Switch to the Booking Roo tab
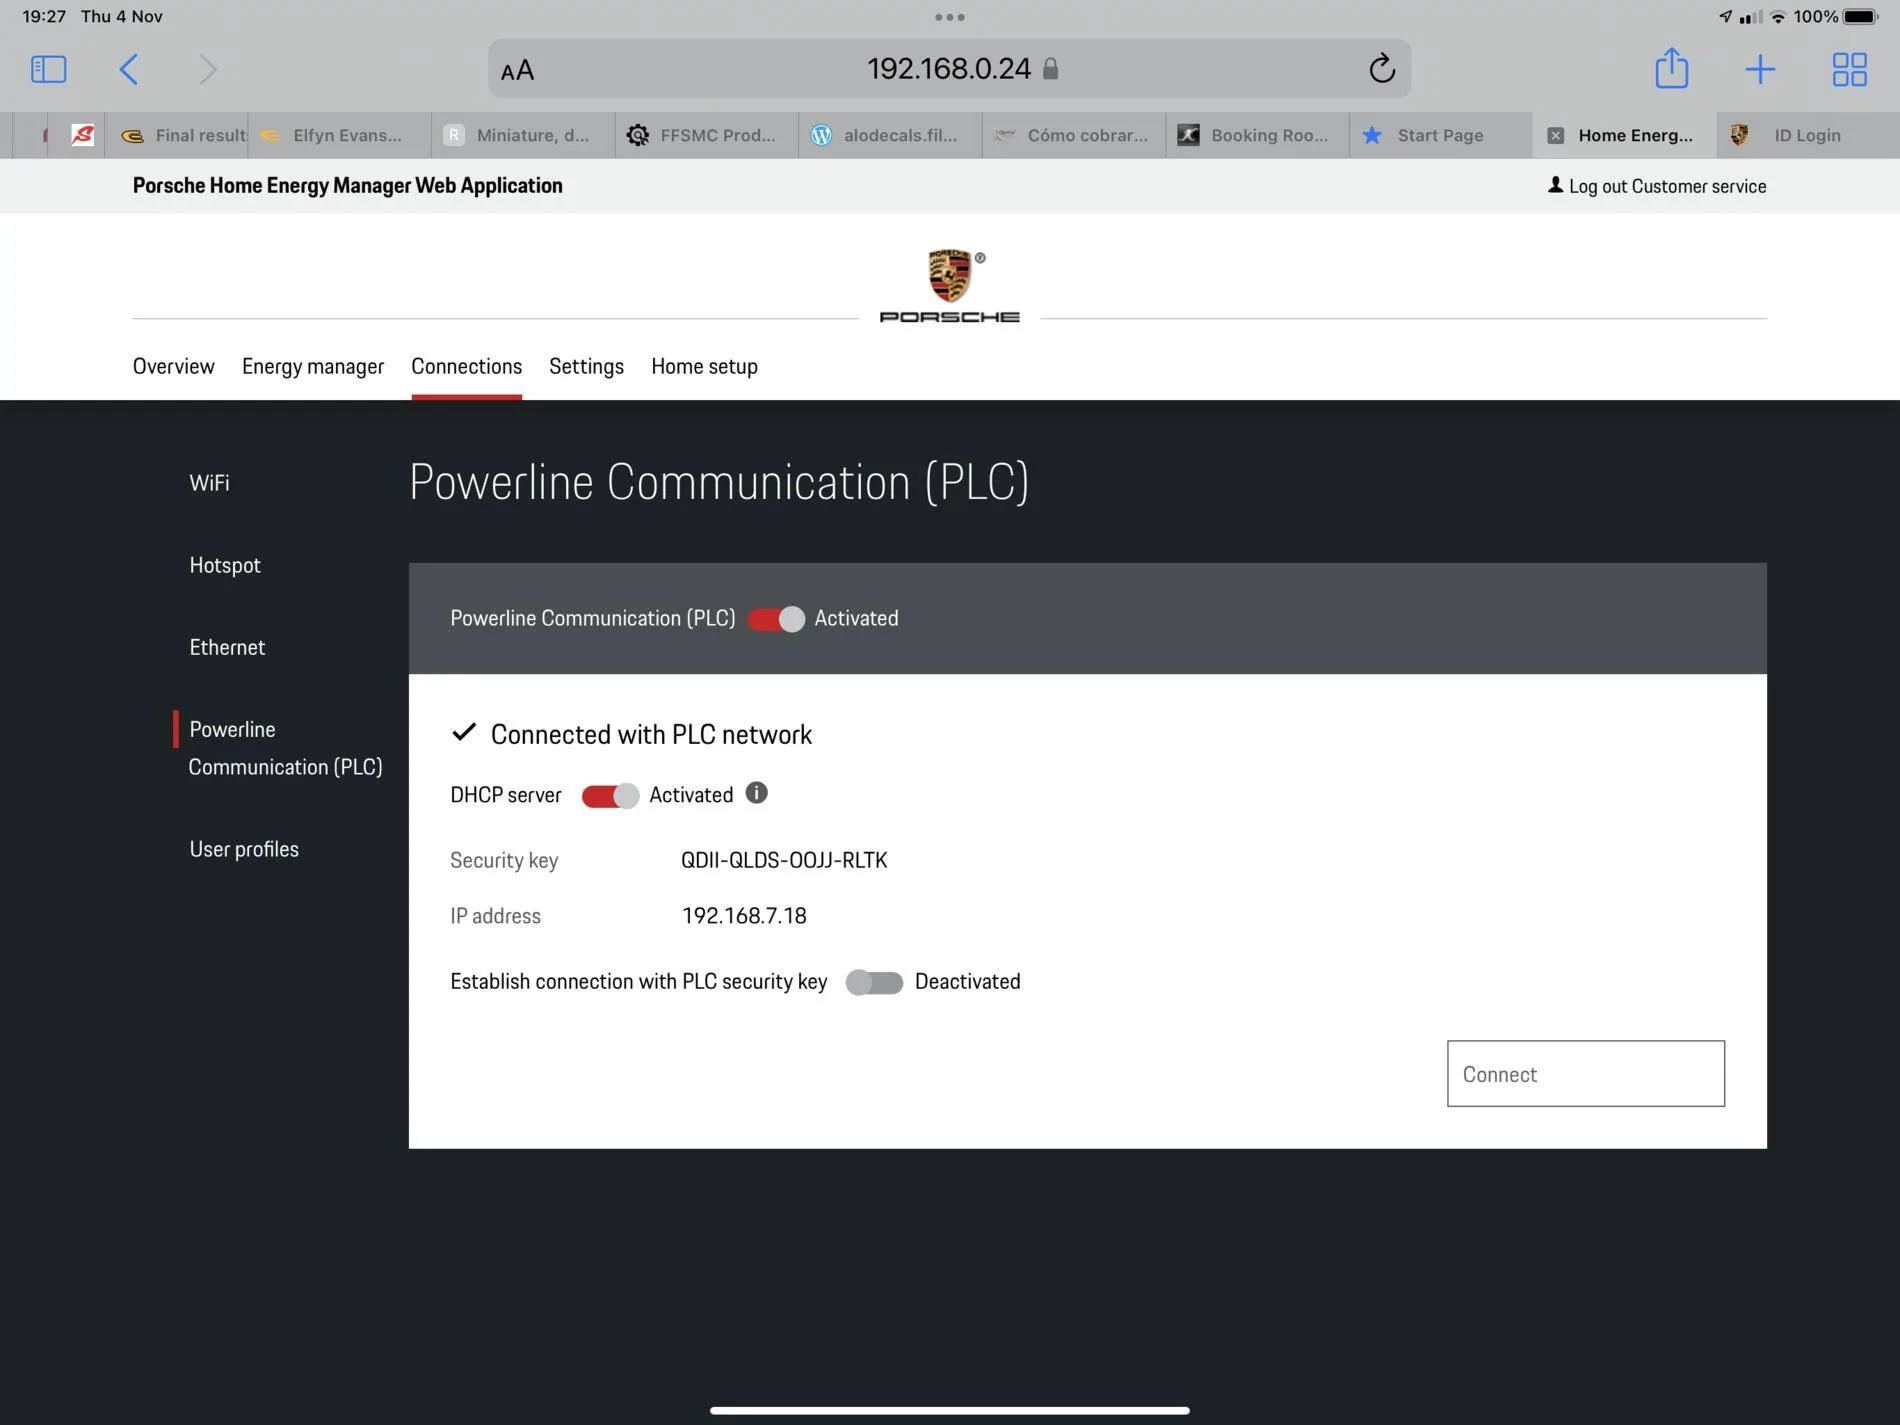Image resolution: width=1900 pixels, height=1425 pixels. coord(1257,135)
